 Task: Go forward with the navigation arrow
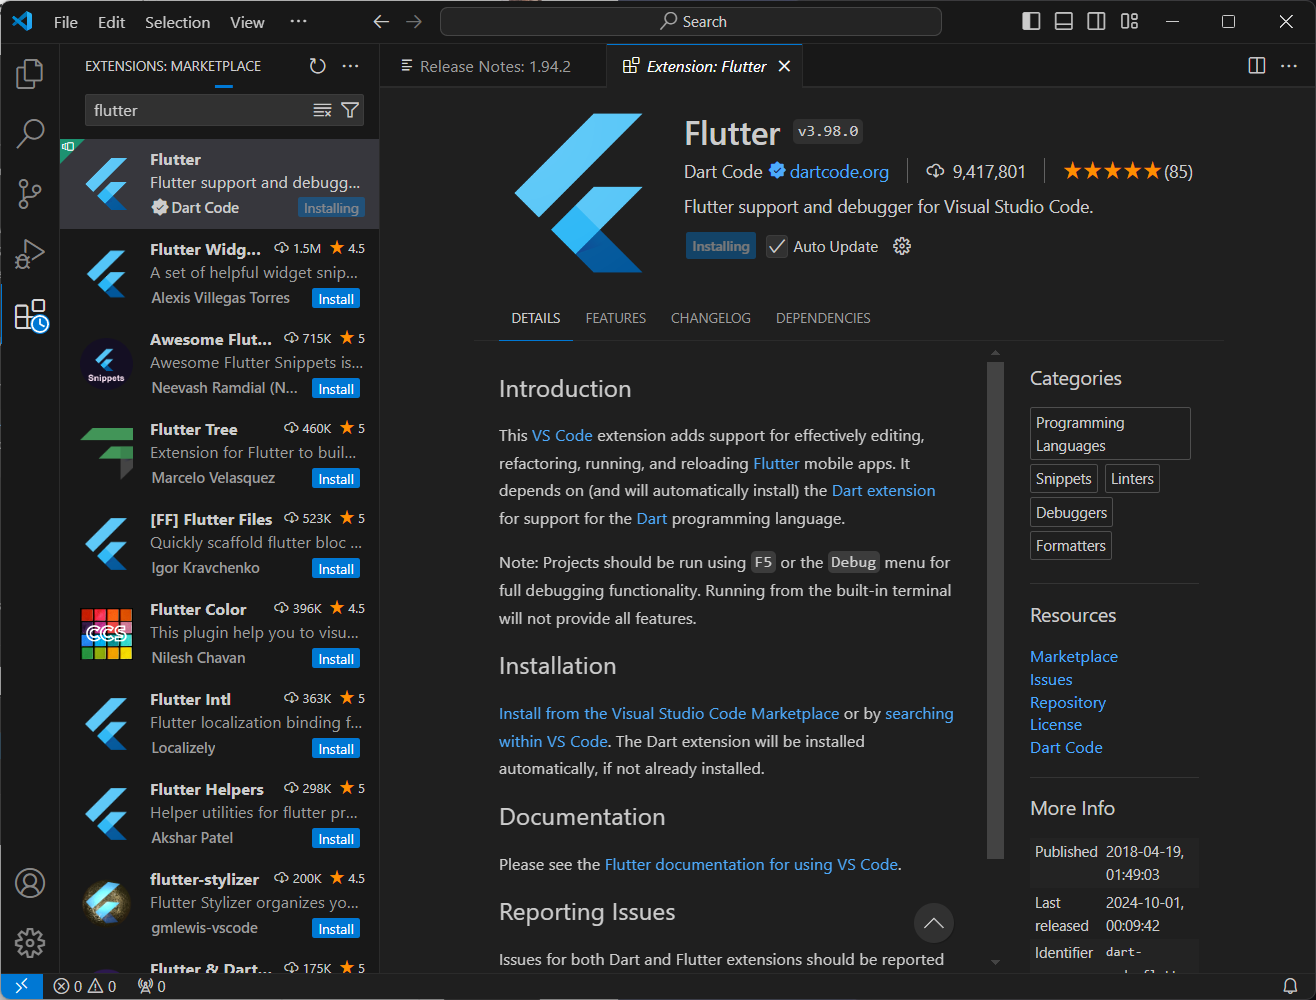click(x=414, y=22)
